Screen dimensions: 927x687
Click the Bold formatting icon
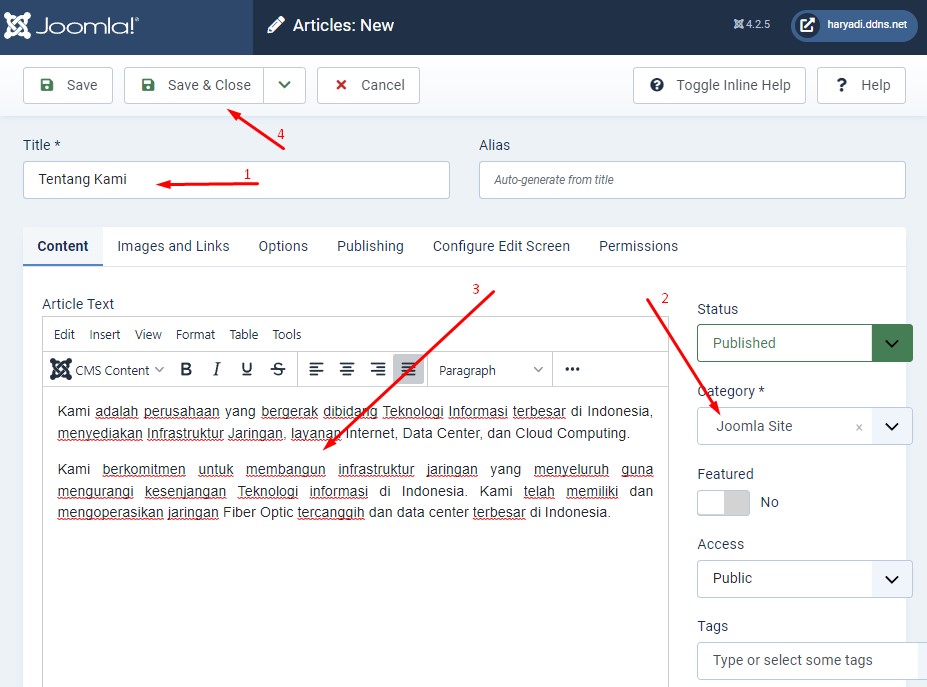[186, 370]
